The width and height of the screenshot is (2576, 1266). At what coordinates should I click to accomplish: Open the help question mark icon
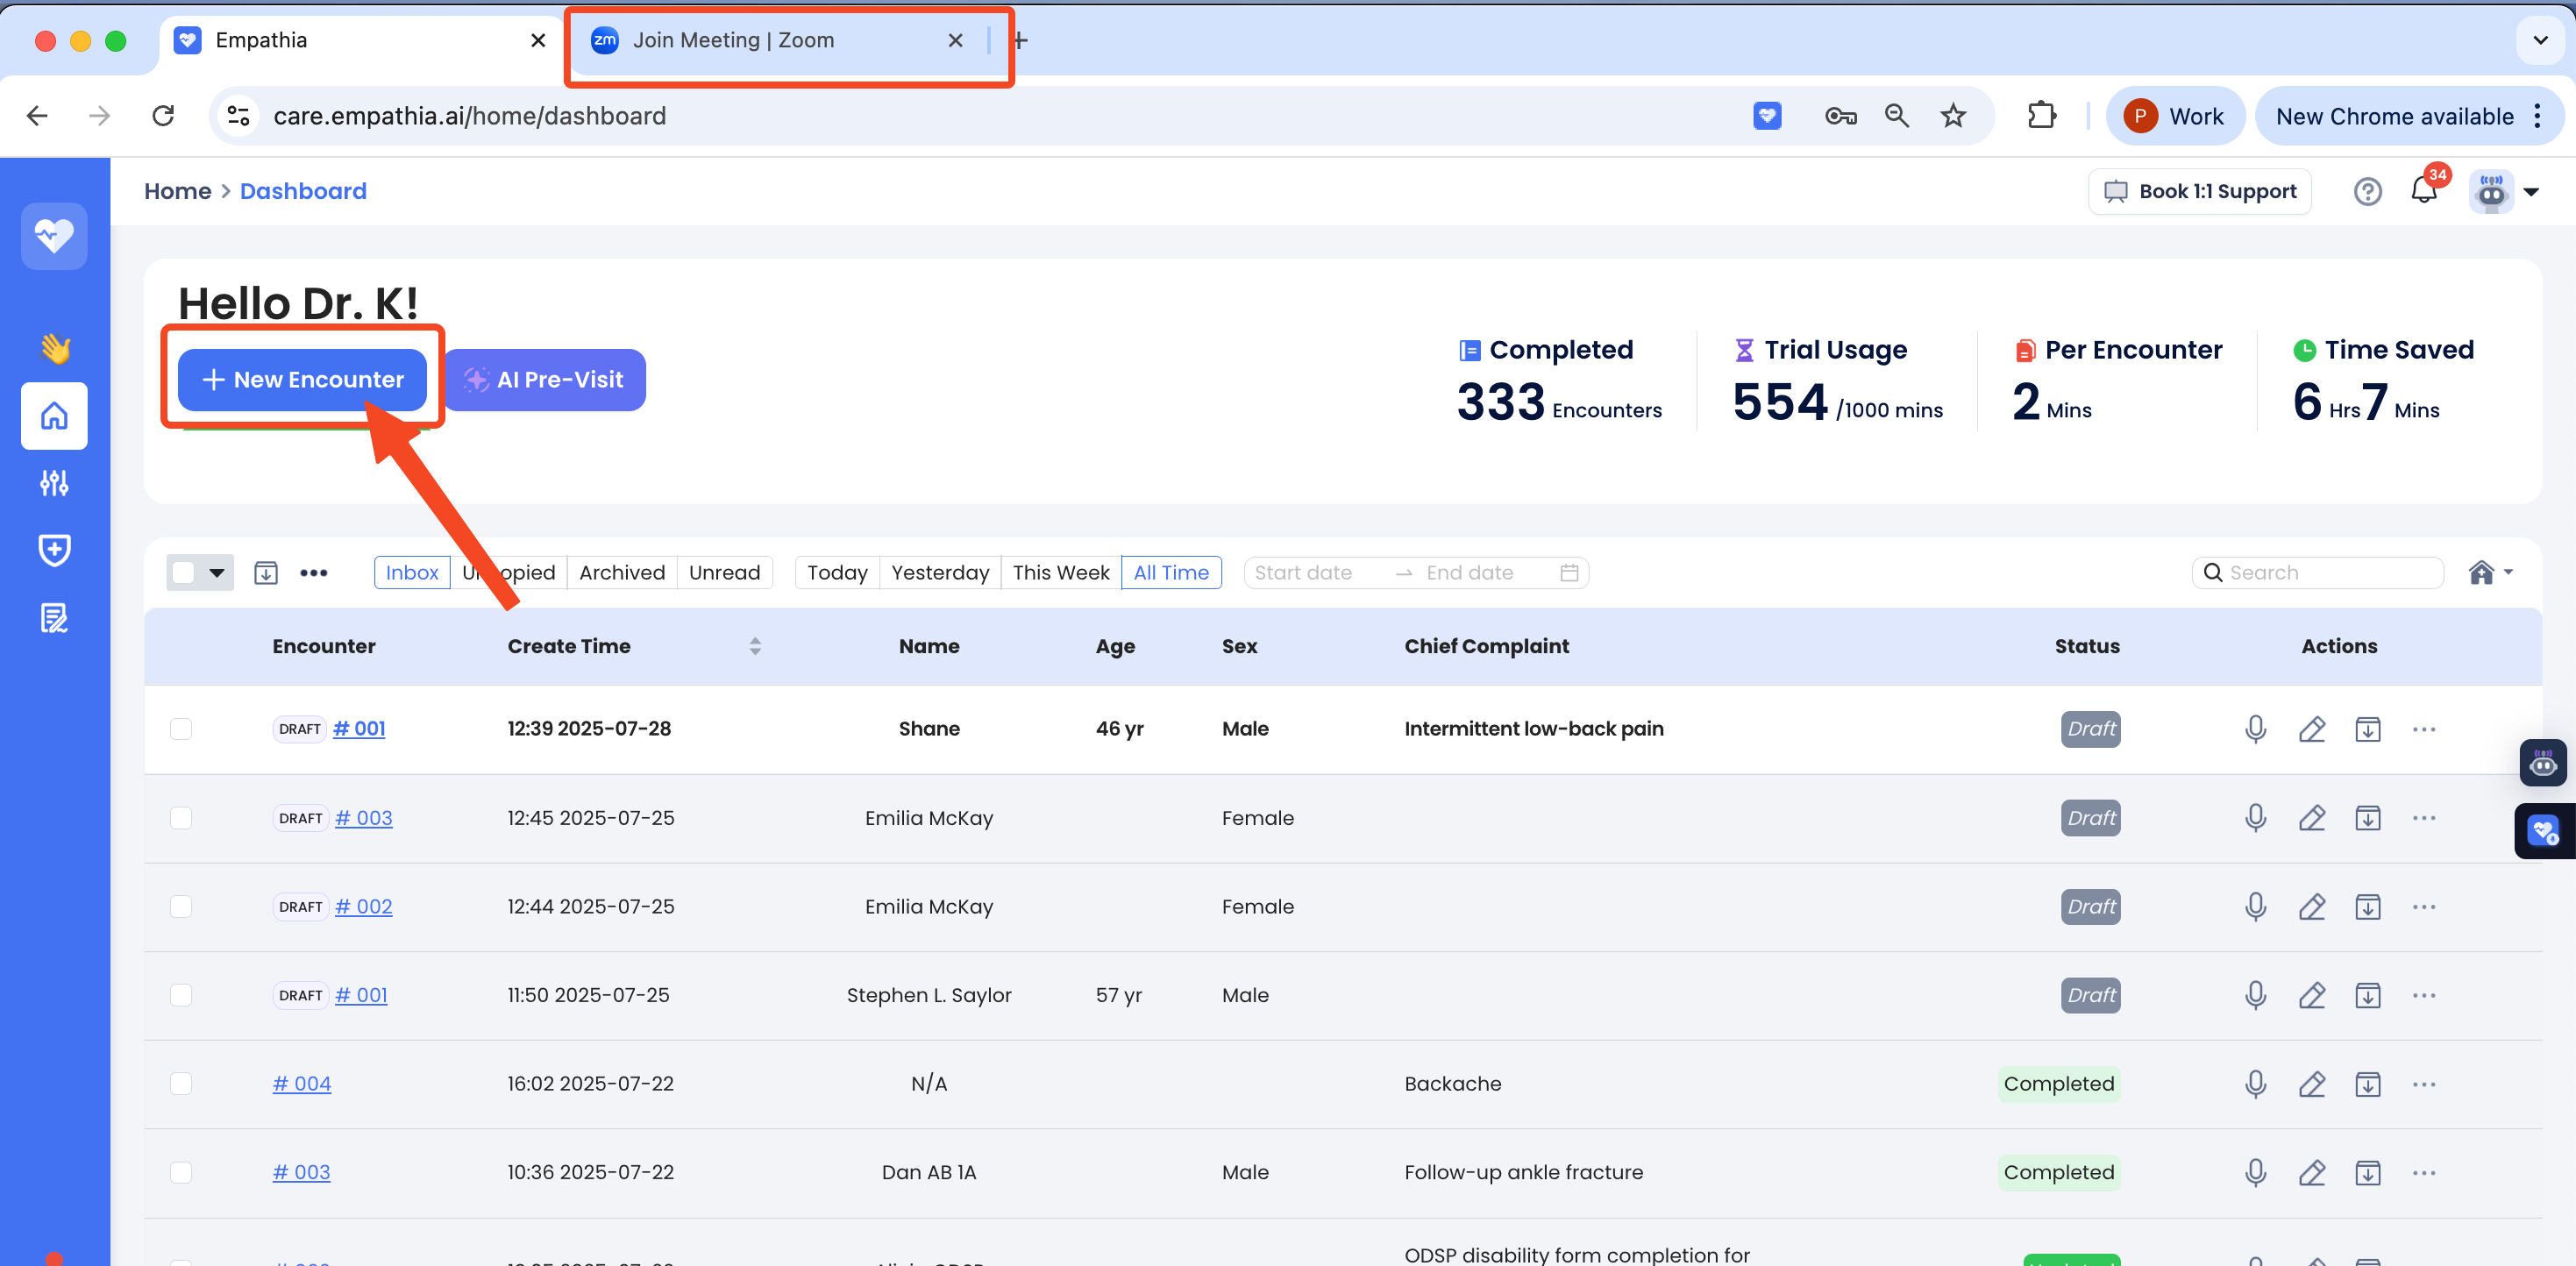2367,191
